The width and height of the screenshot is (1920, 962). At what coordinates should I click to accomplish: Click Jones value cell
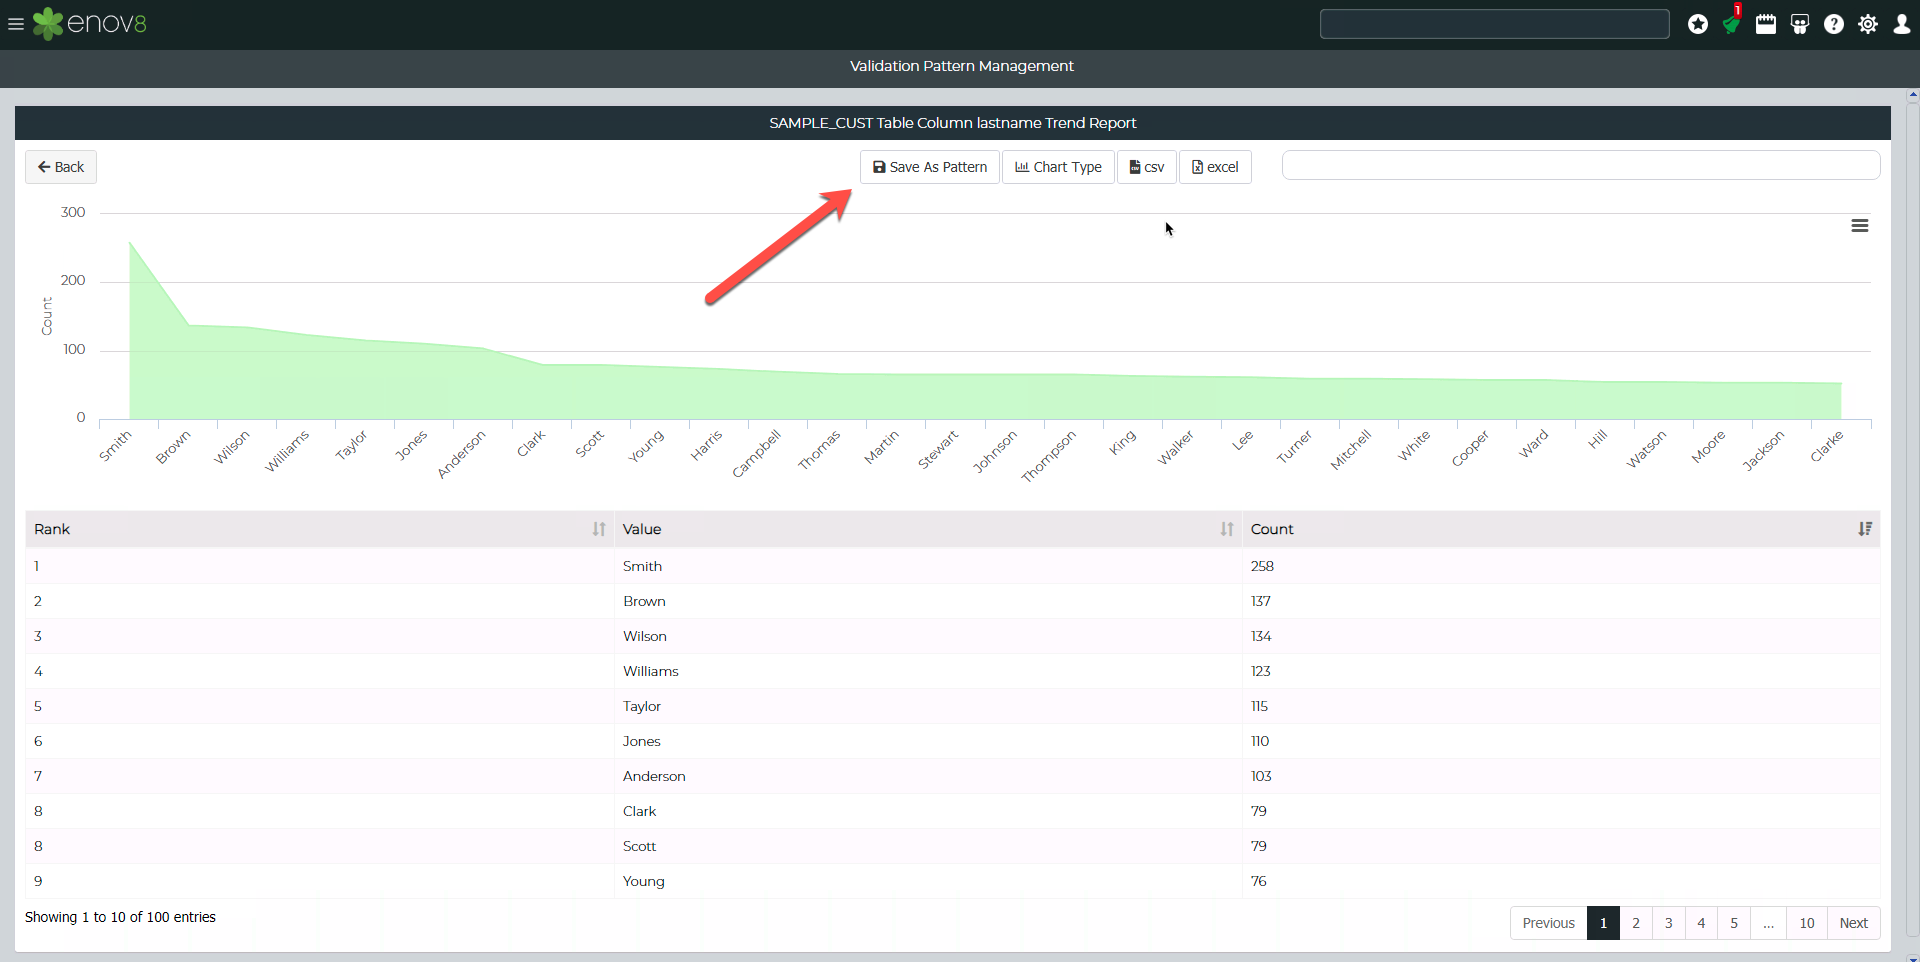pyautogui.click(x=928, y=741)
